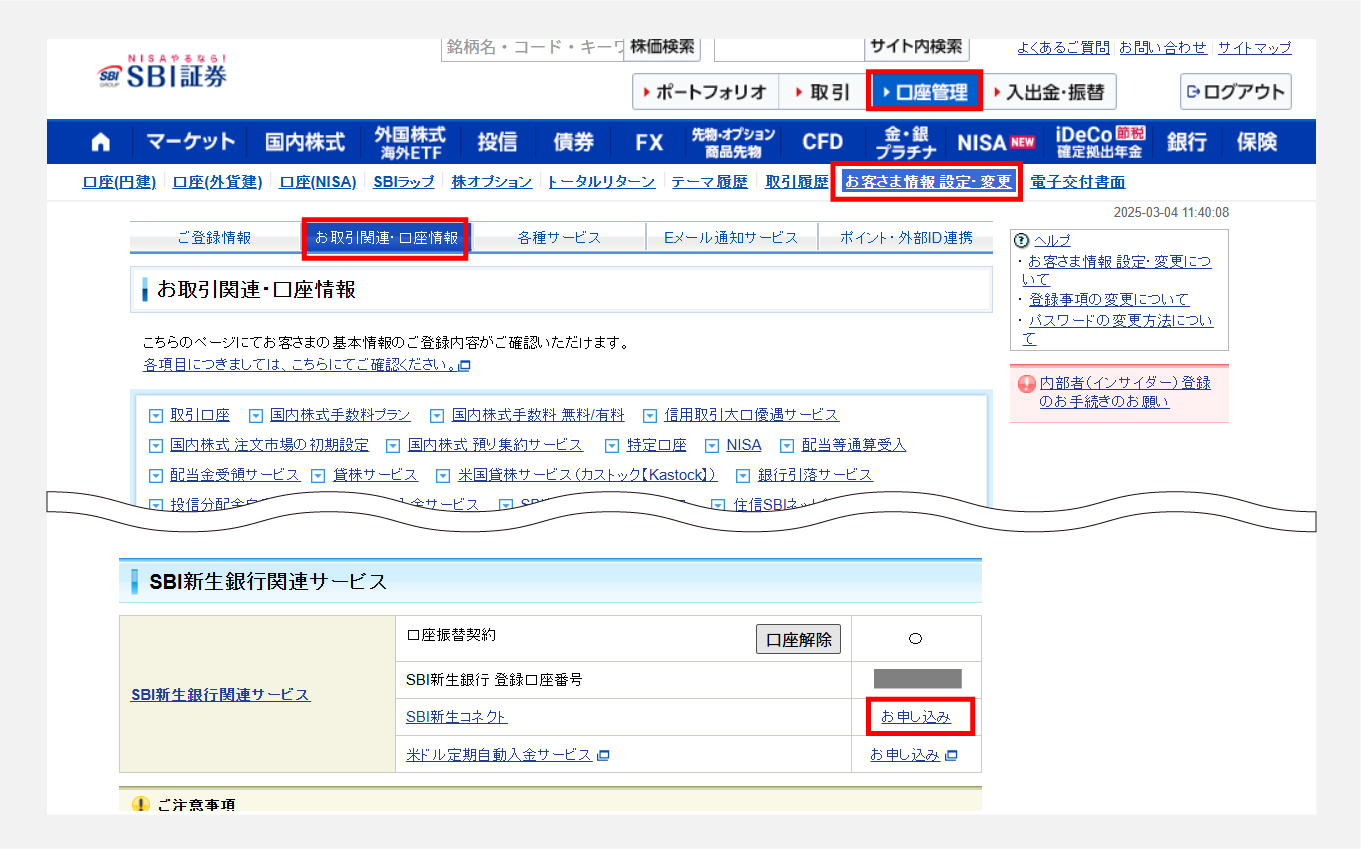
Task: Open the 内部者(インサイダー)登録のお手続きのお願い link
Action: coord(1125,392)
